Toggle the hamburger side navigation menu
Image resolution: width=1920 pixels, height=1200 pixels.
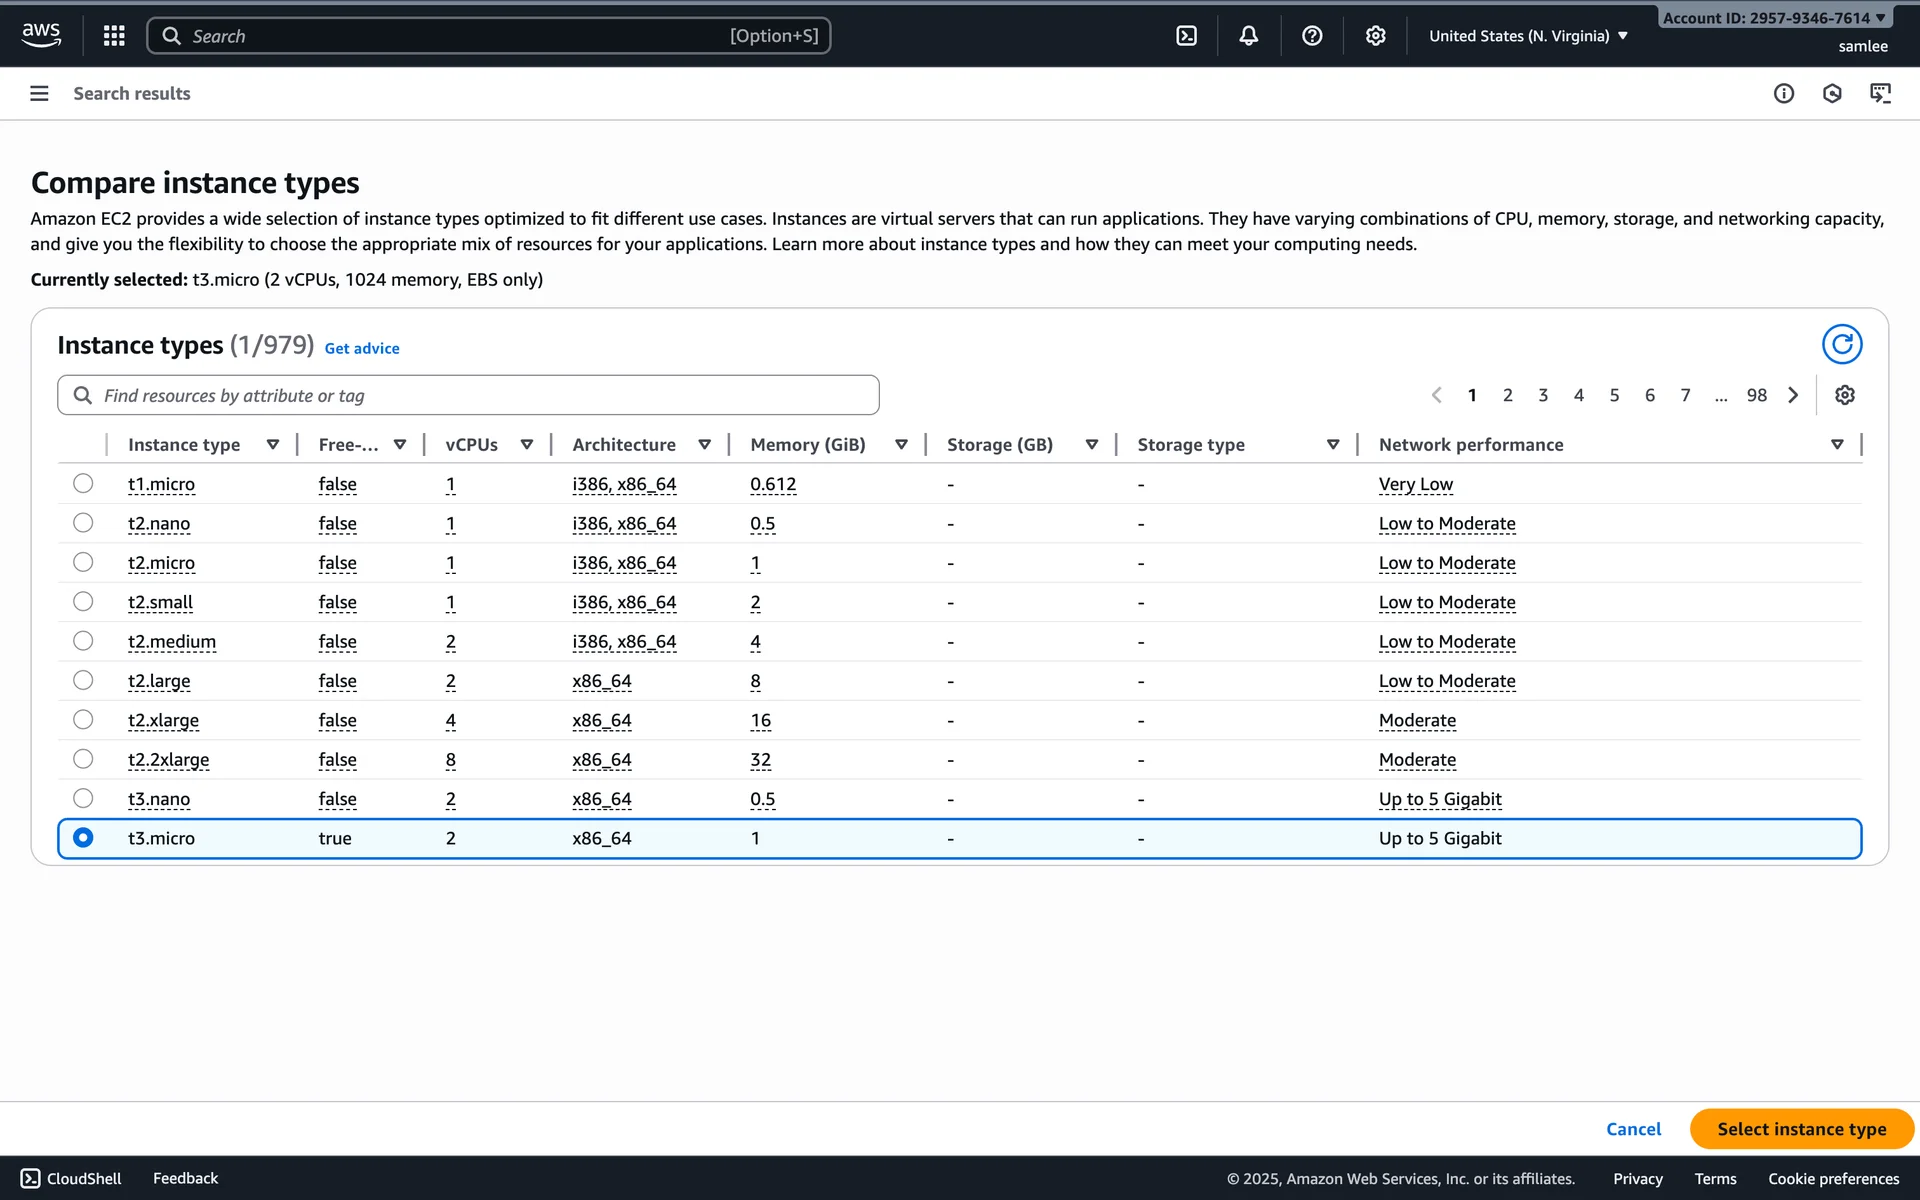point(39,93)
